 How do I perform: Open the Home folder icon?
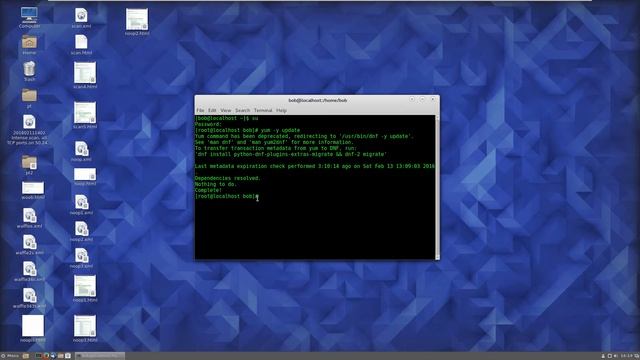(29, 42)
